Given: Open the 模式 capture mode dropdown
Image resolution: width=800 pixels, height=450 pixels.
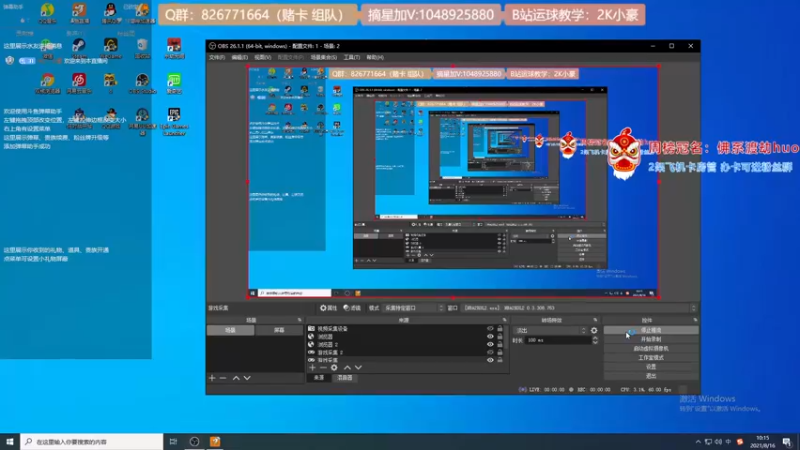Looking at the screenshot, I should click(414, 308).
